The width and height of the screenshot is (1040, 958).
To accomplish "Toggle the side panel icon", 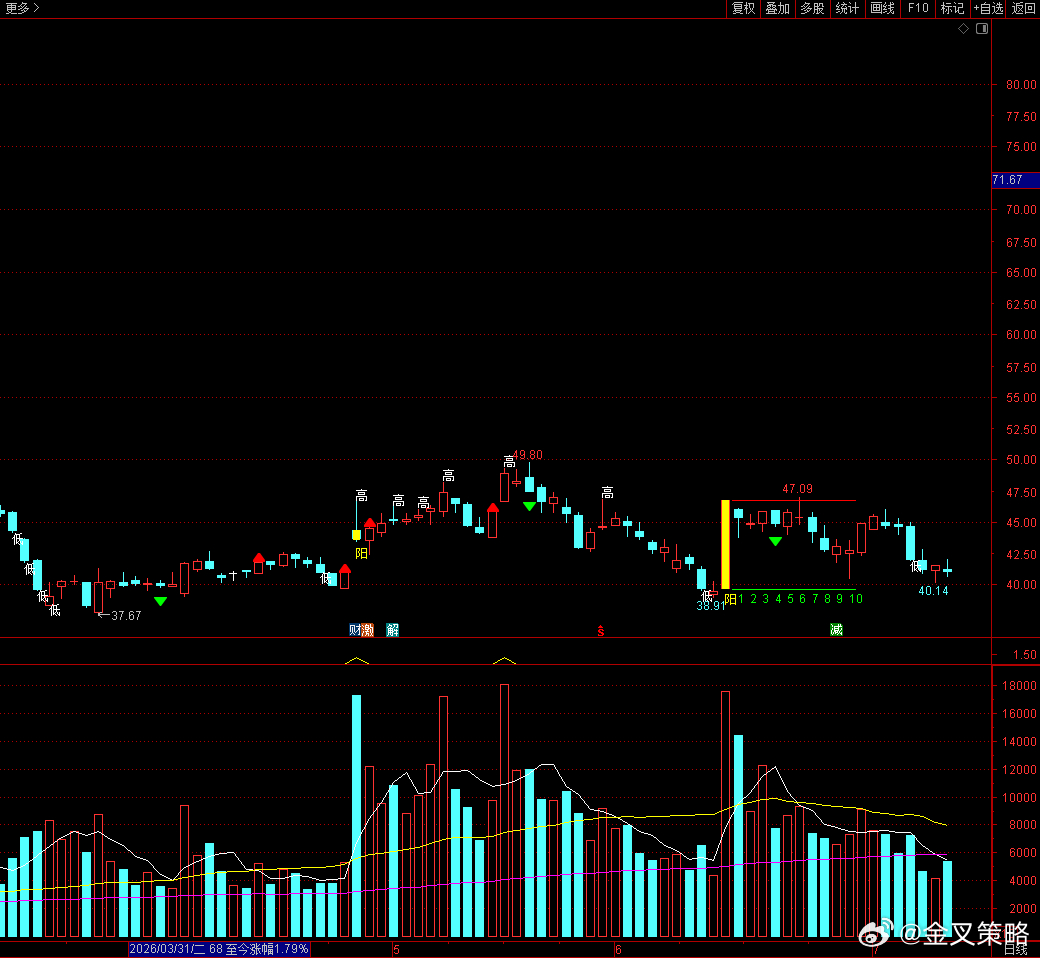I will 982,29.
